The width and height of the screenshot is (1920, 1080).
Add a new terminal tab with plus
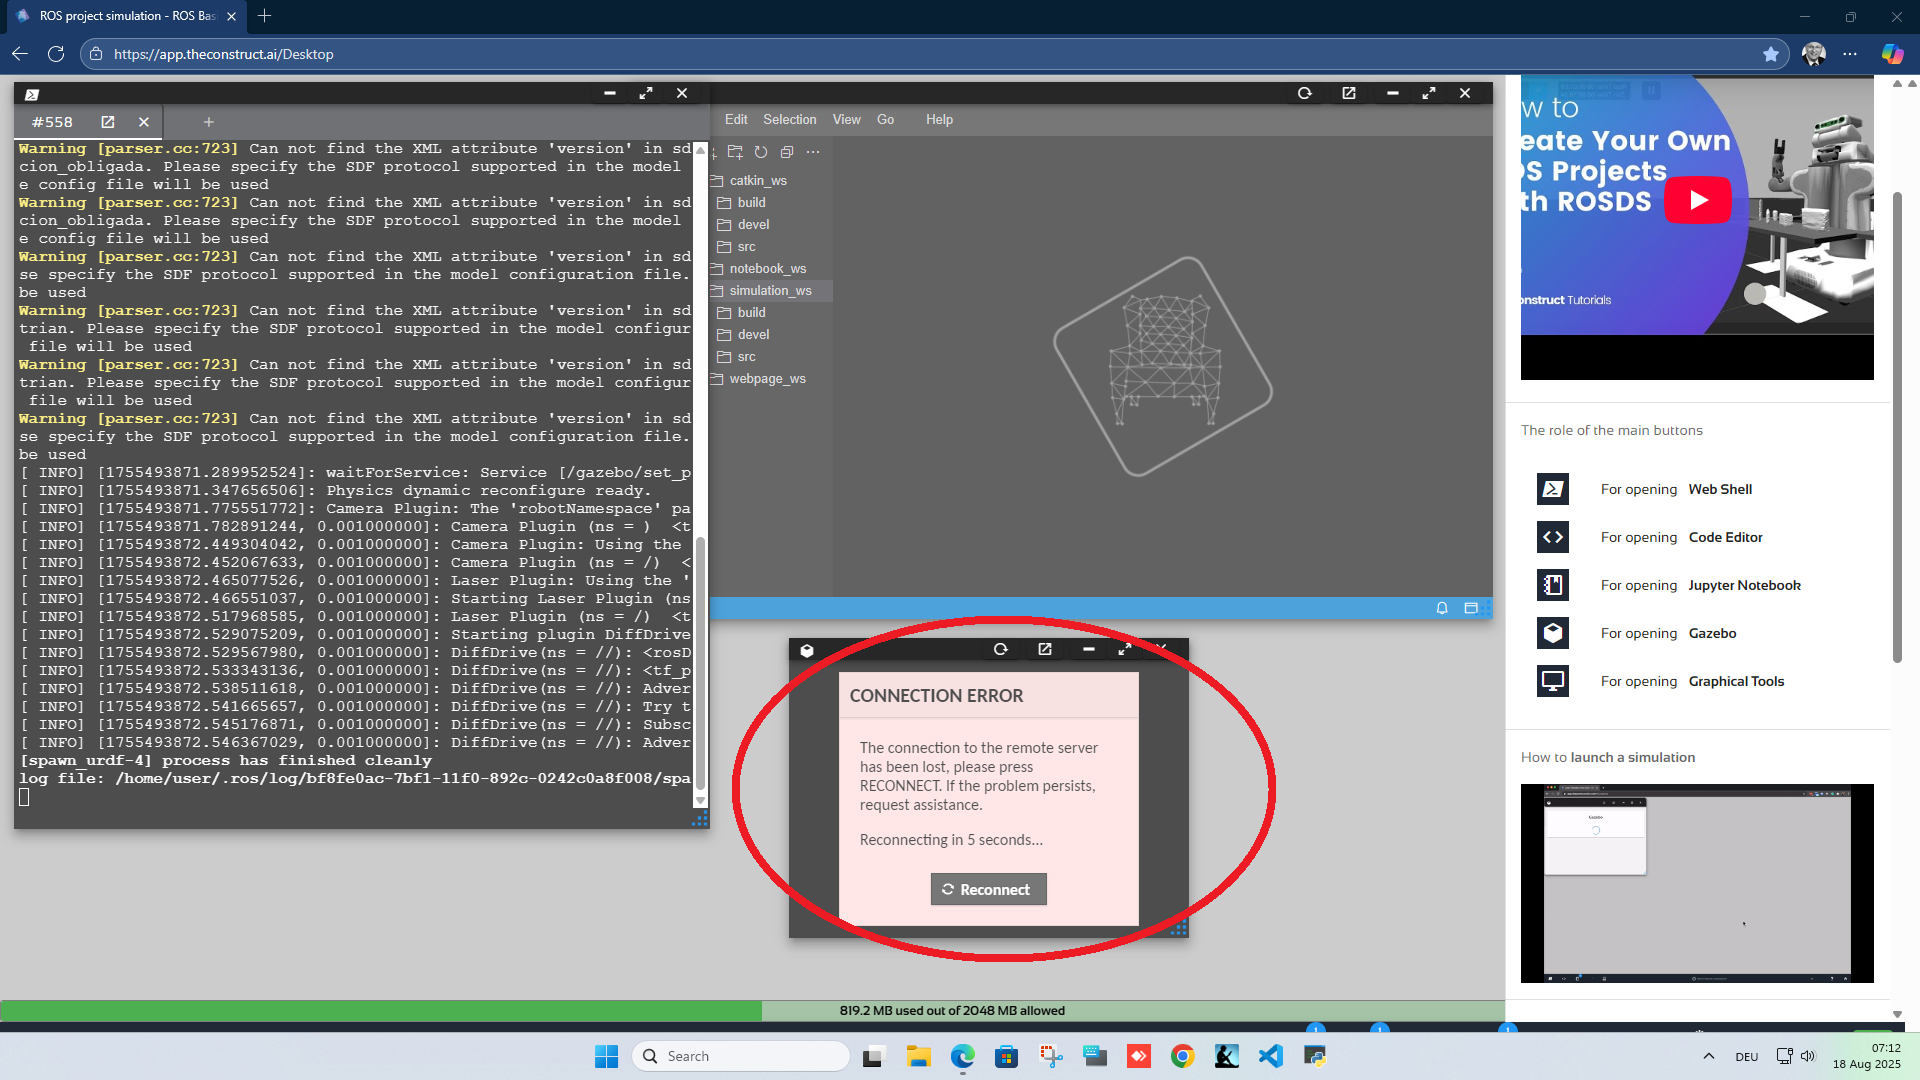pos(208,122)
